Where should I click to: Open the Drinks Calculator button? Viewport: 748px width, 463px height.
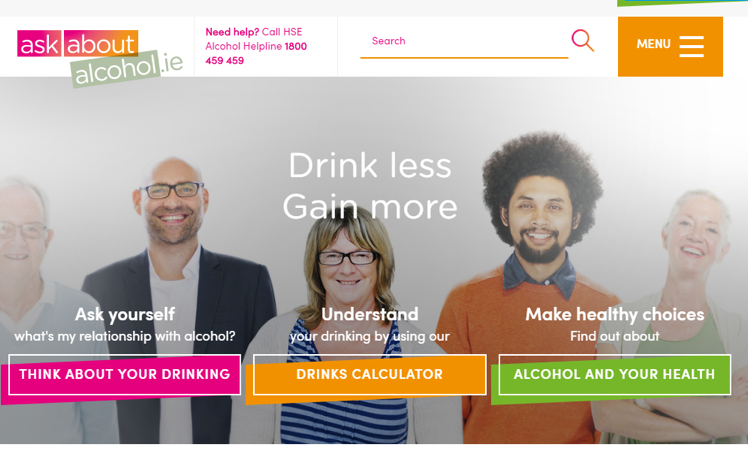point(370,374)
